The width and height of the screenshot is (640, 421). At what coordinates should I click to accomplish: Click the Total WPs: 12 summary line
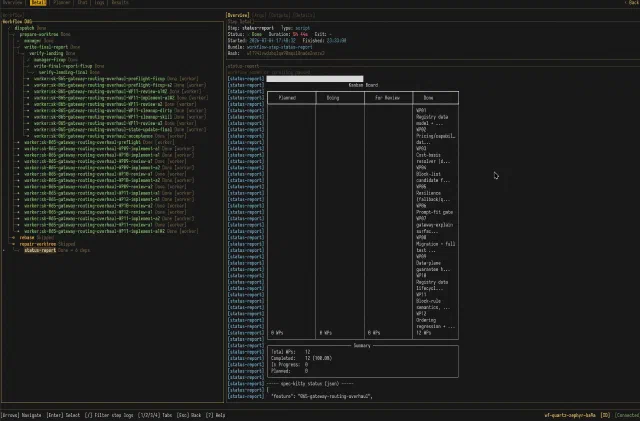[291, 352]
